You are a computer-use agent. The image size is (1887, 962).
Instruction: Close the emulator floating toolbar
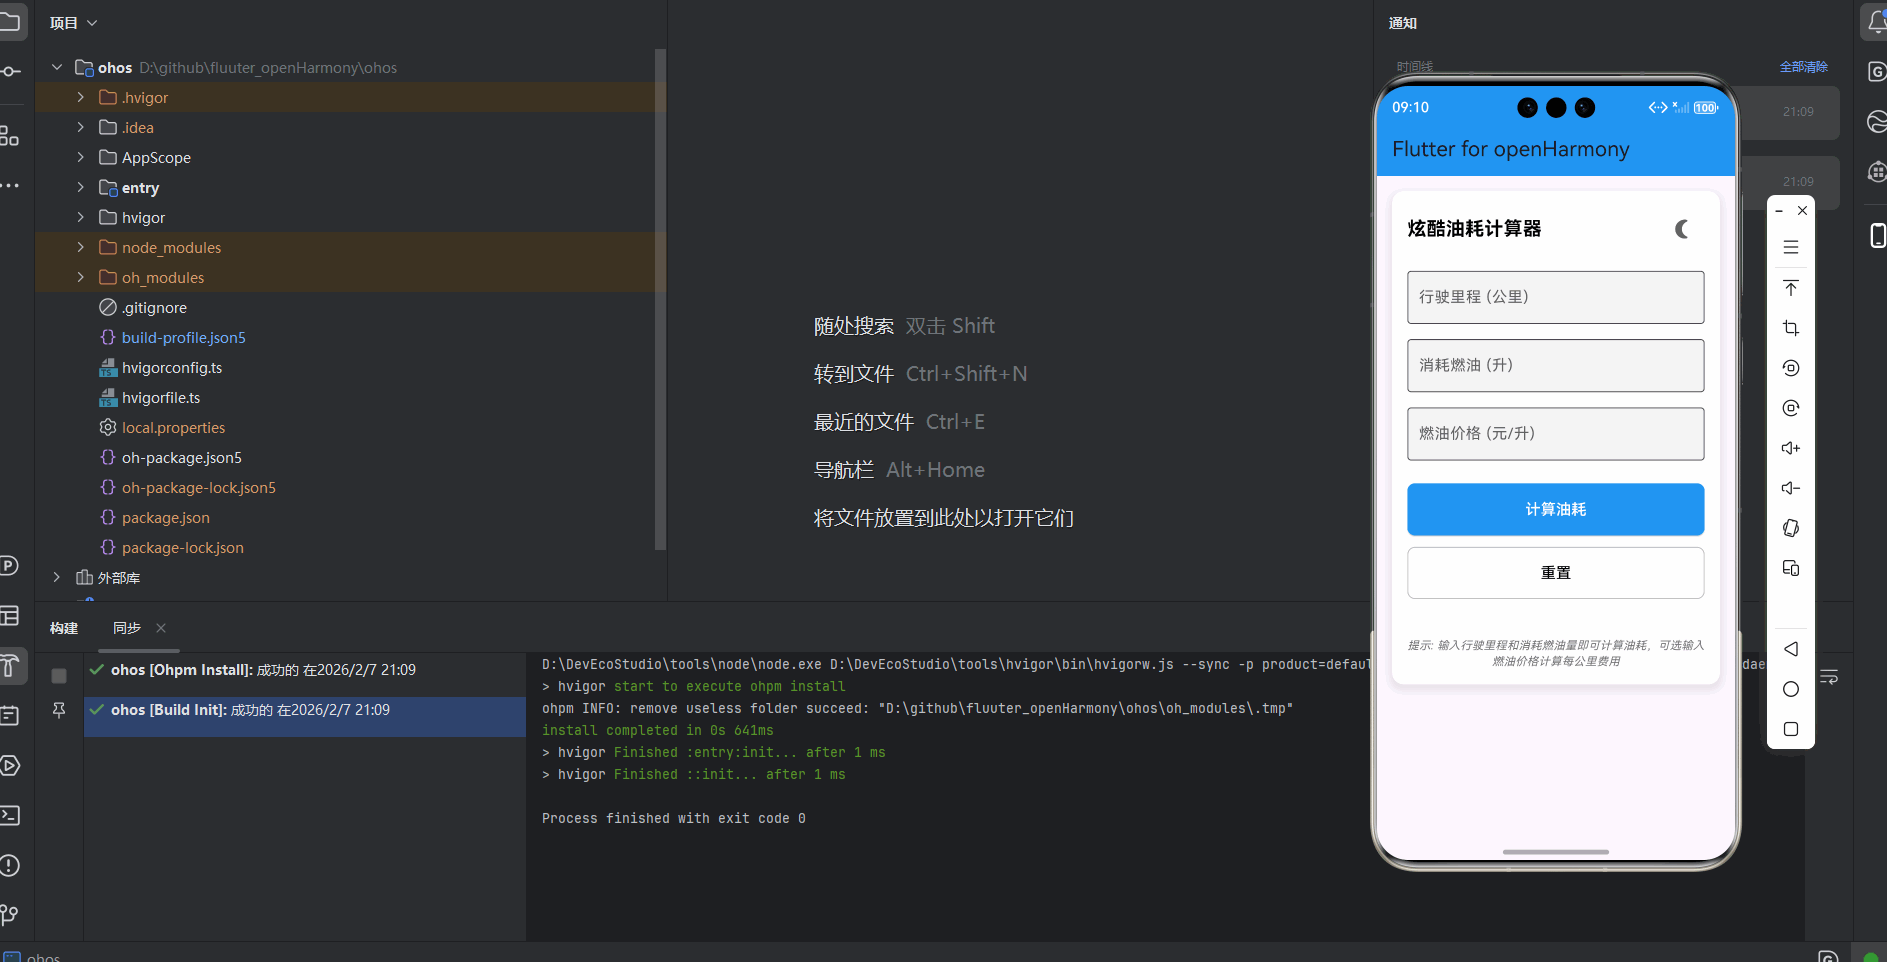point(1802,211)
